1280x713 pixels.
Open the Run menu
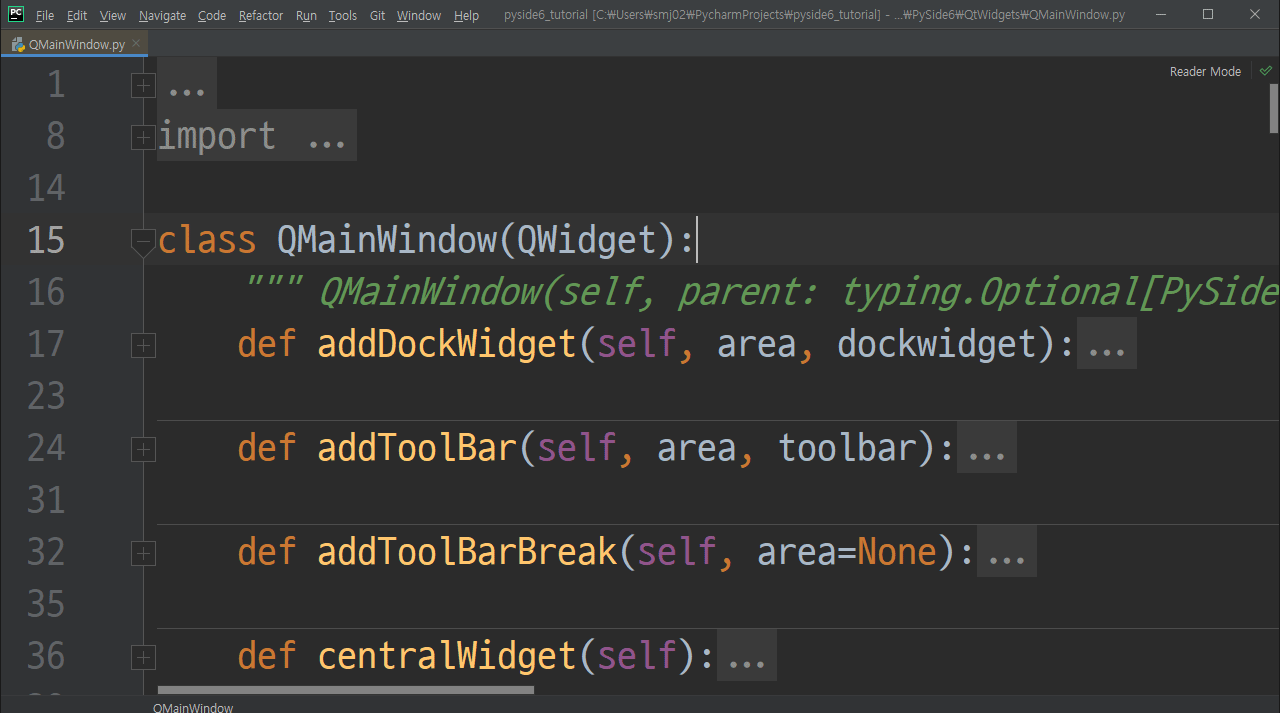click(x=306, y=15)
